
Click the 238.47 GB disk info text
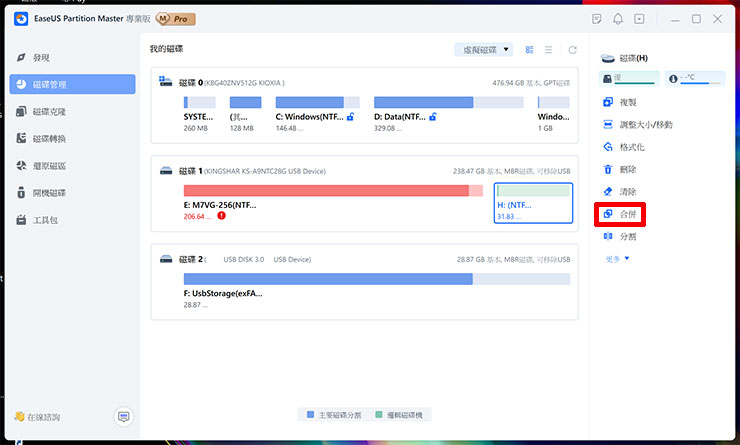click(x=512, y=171)
